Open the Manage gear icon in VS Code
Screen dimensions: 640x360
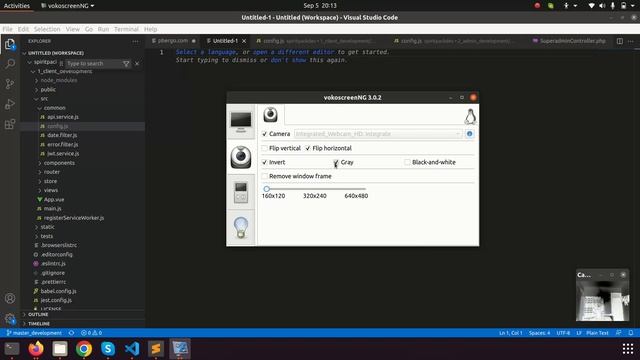[x=10, y=318]
